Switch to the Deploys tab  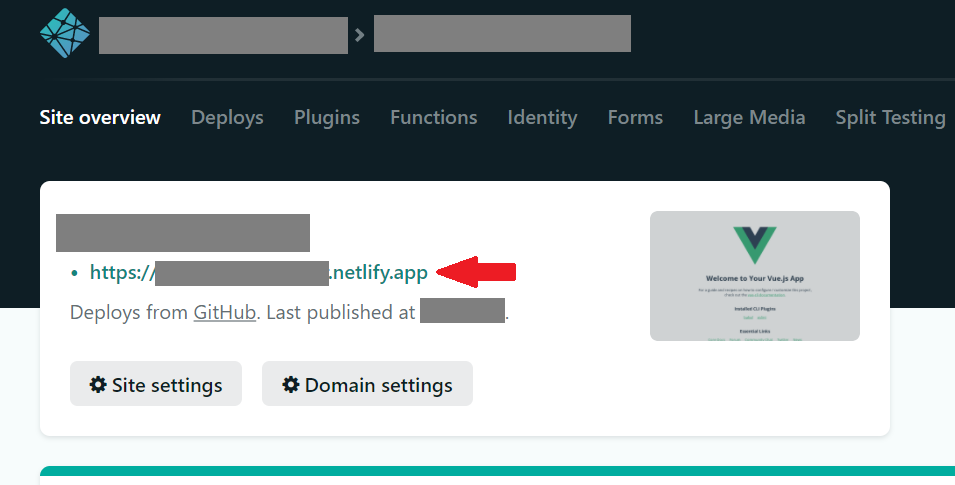pyautogui.click(x=227, y=117)
